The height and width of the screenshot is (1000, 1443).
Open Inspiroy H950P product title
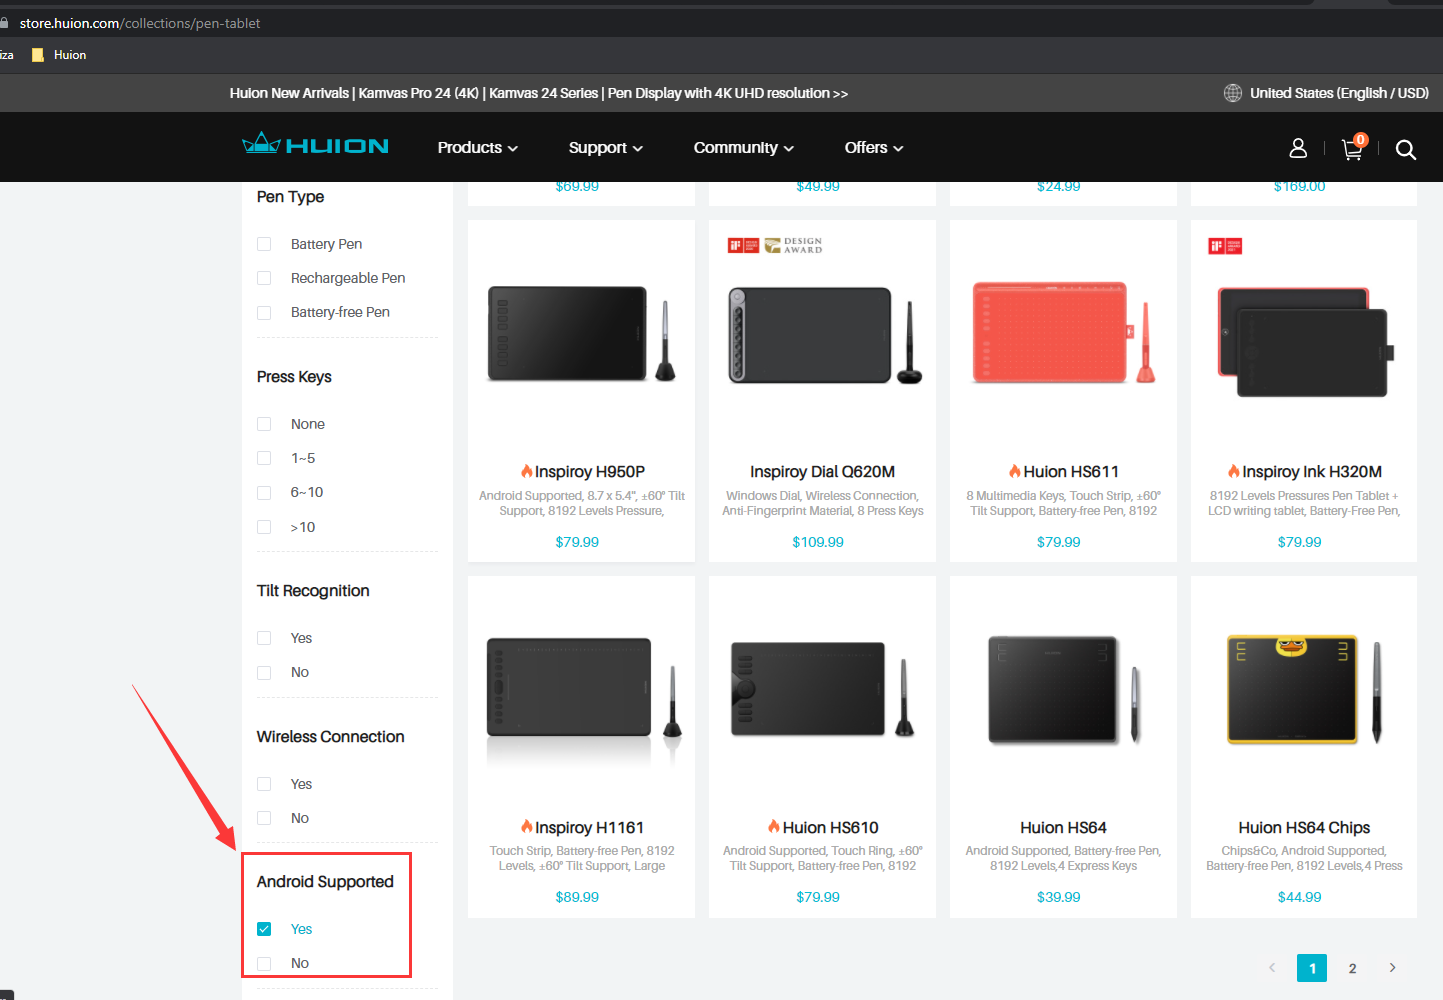(589, 472)
